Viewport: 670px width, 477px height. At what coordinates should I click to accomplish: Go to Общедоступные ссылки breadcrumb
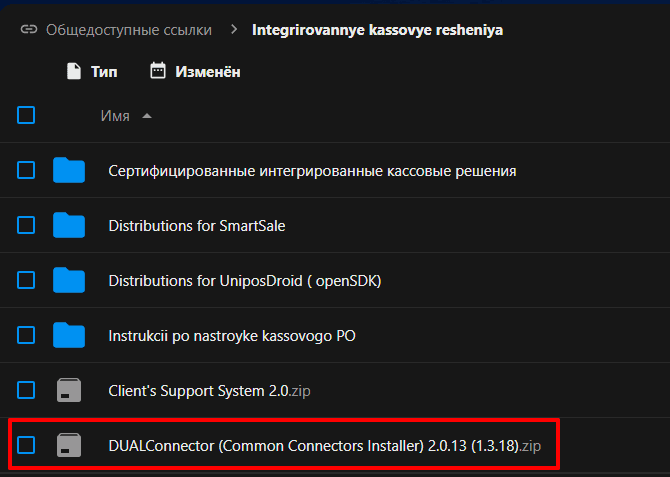point(128,30)
